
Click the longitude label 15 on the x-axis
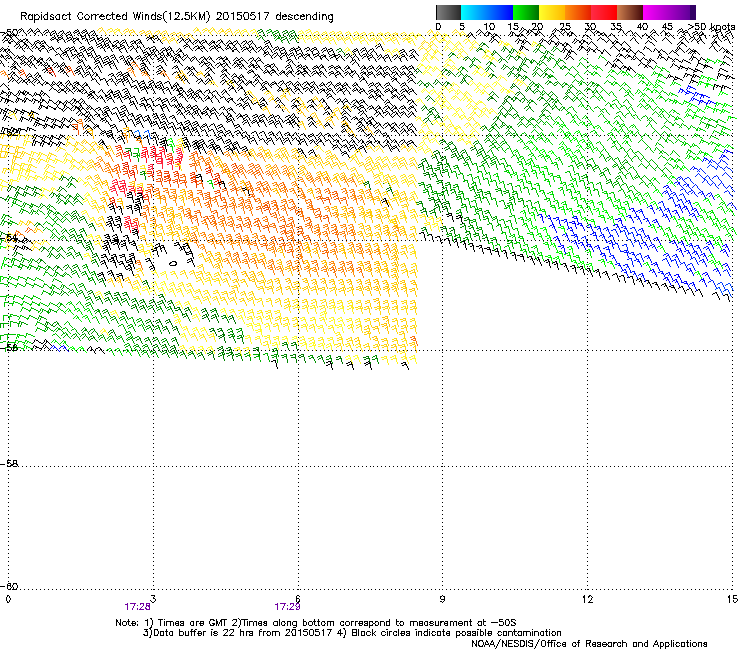click(732, 599)
